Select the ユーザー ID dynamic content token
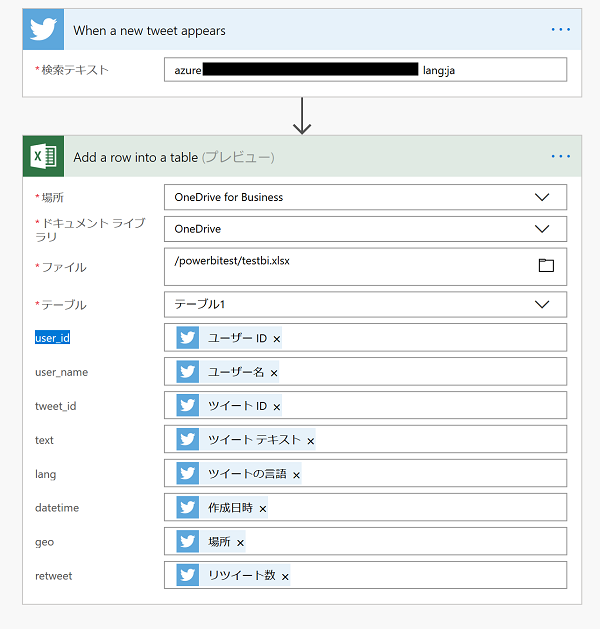This screenshot has width=600, height=629. 229,338
